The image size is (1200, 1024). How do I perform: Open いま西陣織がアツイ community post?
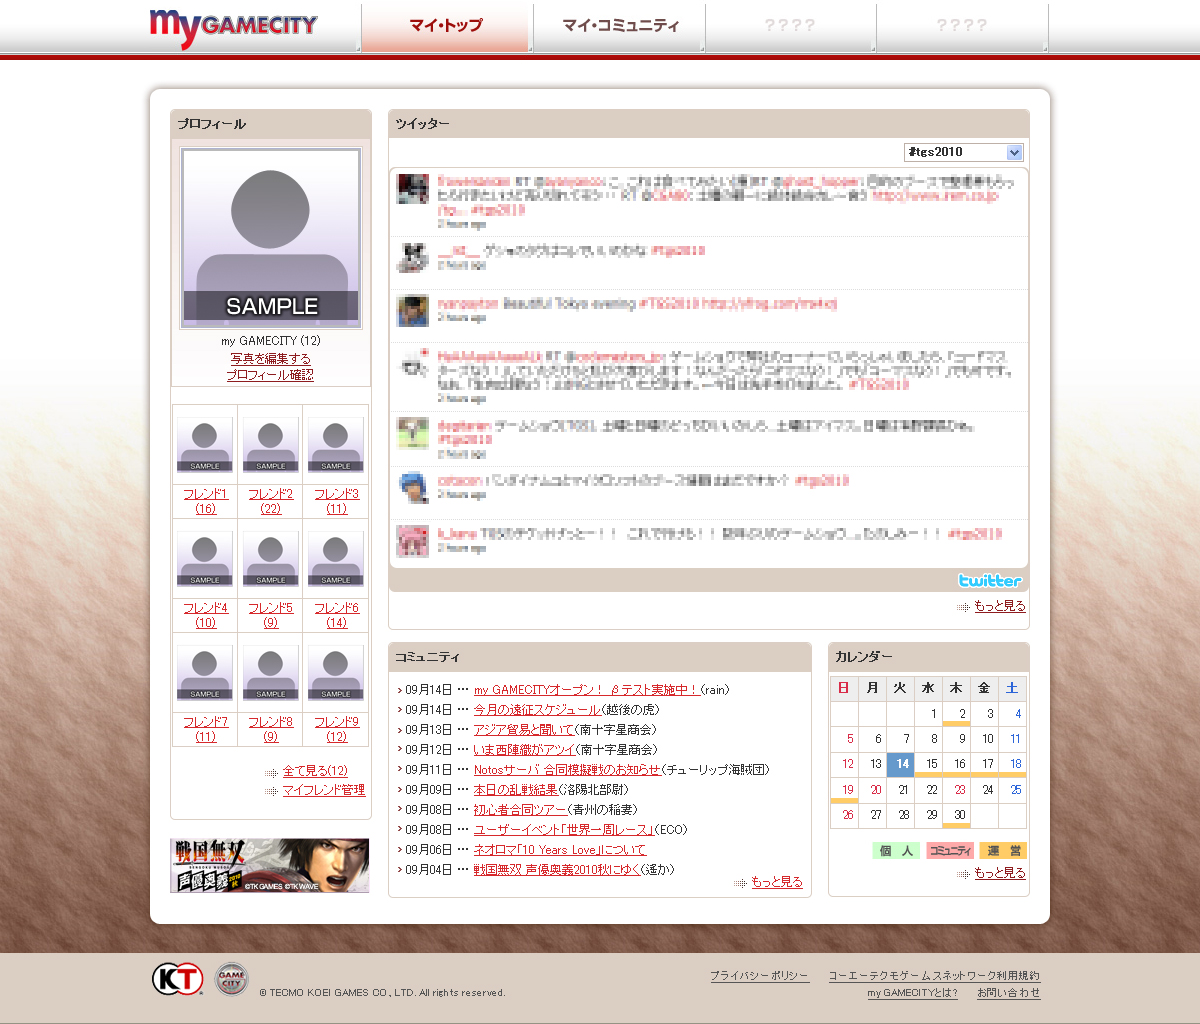tap(526, 750)
